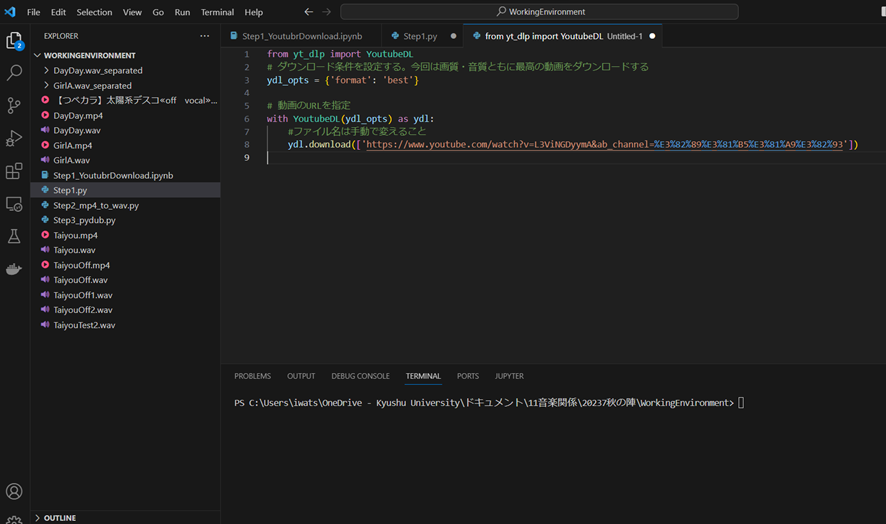Collapse the WORKINGENVIRONMENT folder section

point(89,56)
